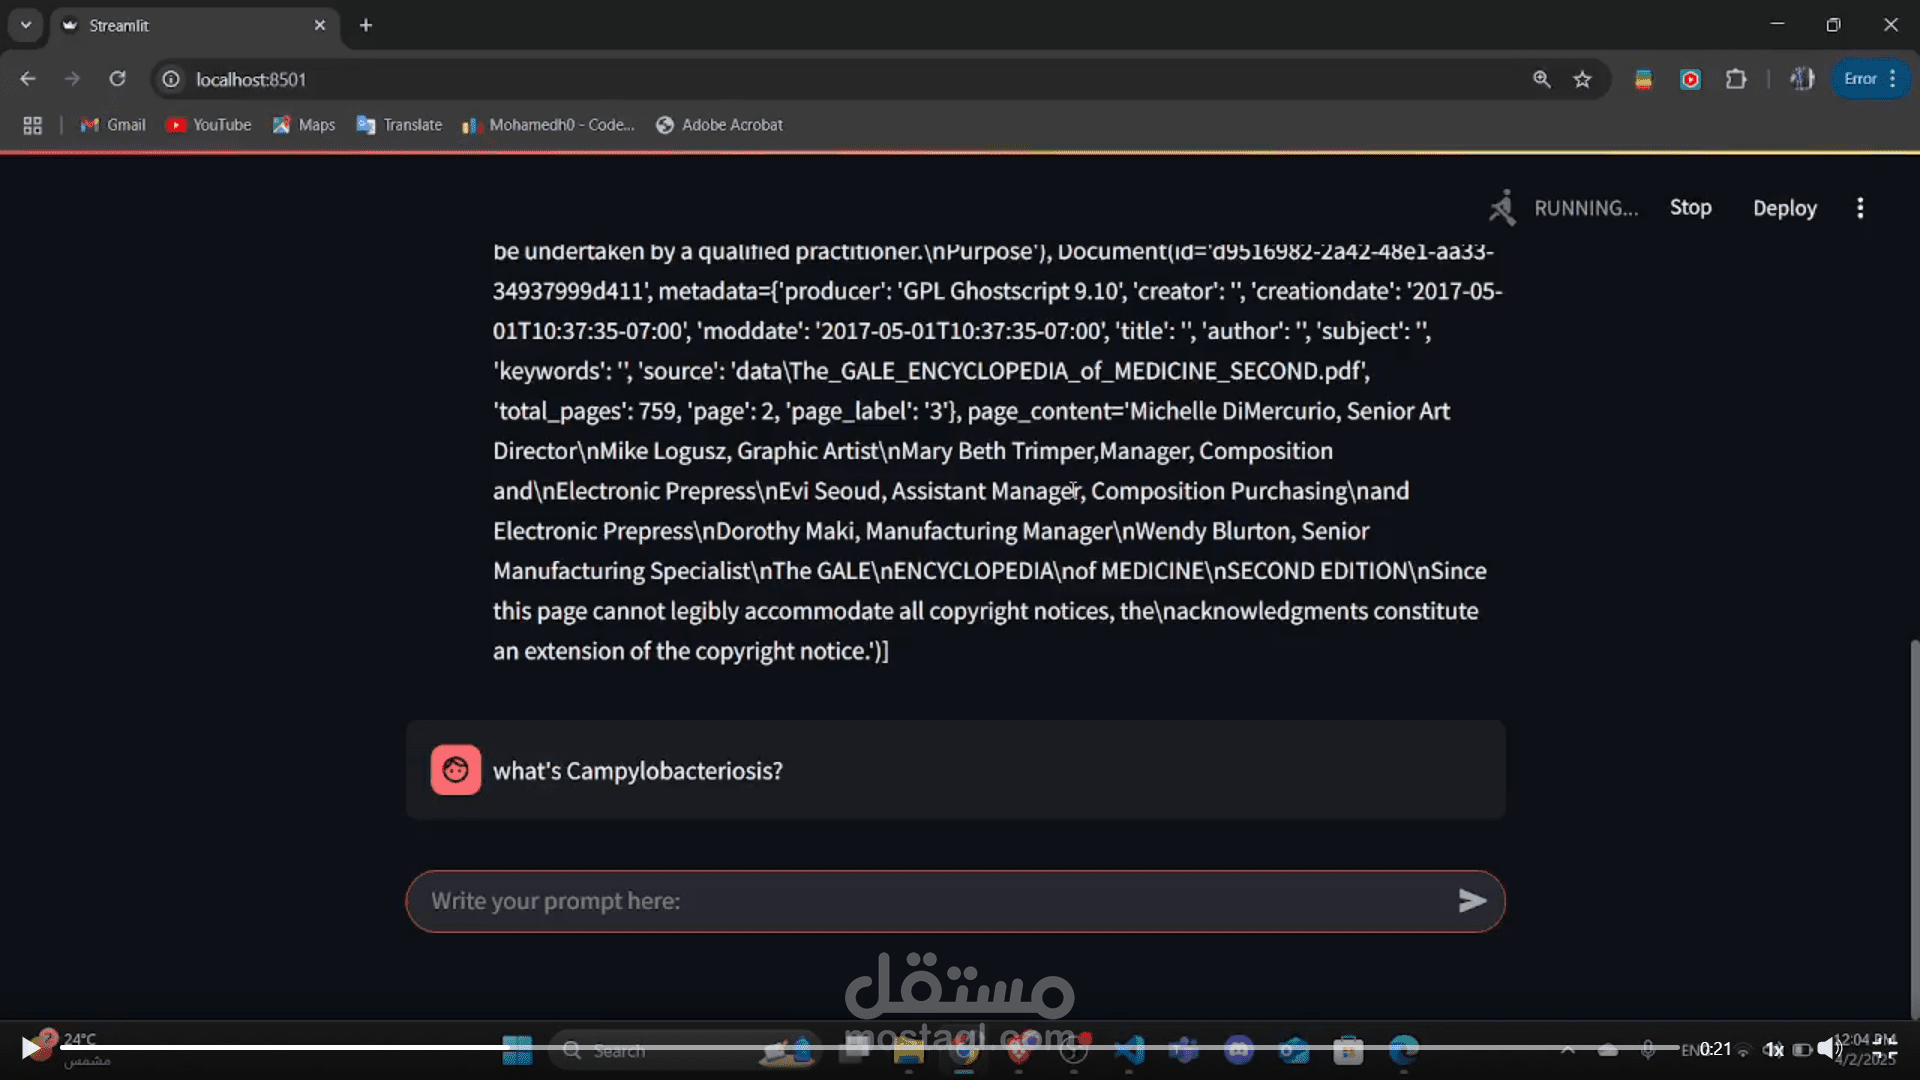Click the text 'an extension of the copyright notice'
The height and width of the screenshot is (1080, 1920).
(x=680, y=651)
